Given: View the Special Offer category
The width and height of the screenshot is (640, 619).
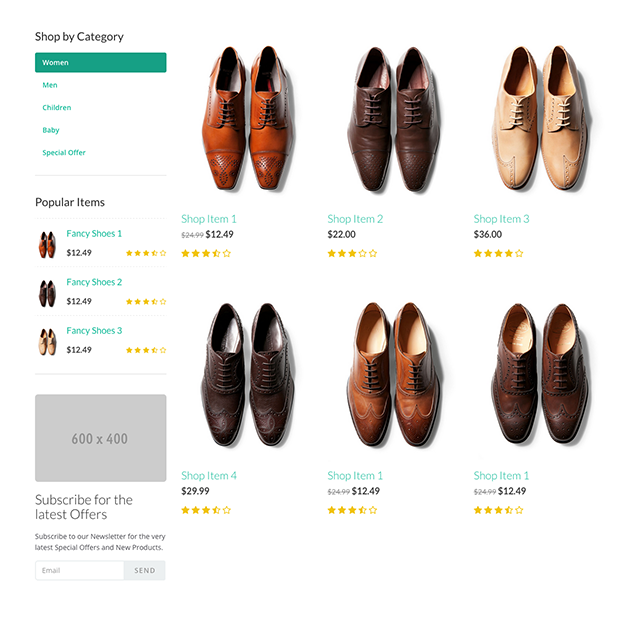Looking at the screenshot, I should [64, 152].
